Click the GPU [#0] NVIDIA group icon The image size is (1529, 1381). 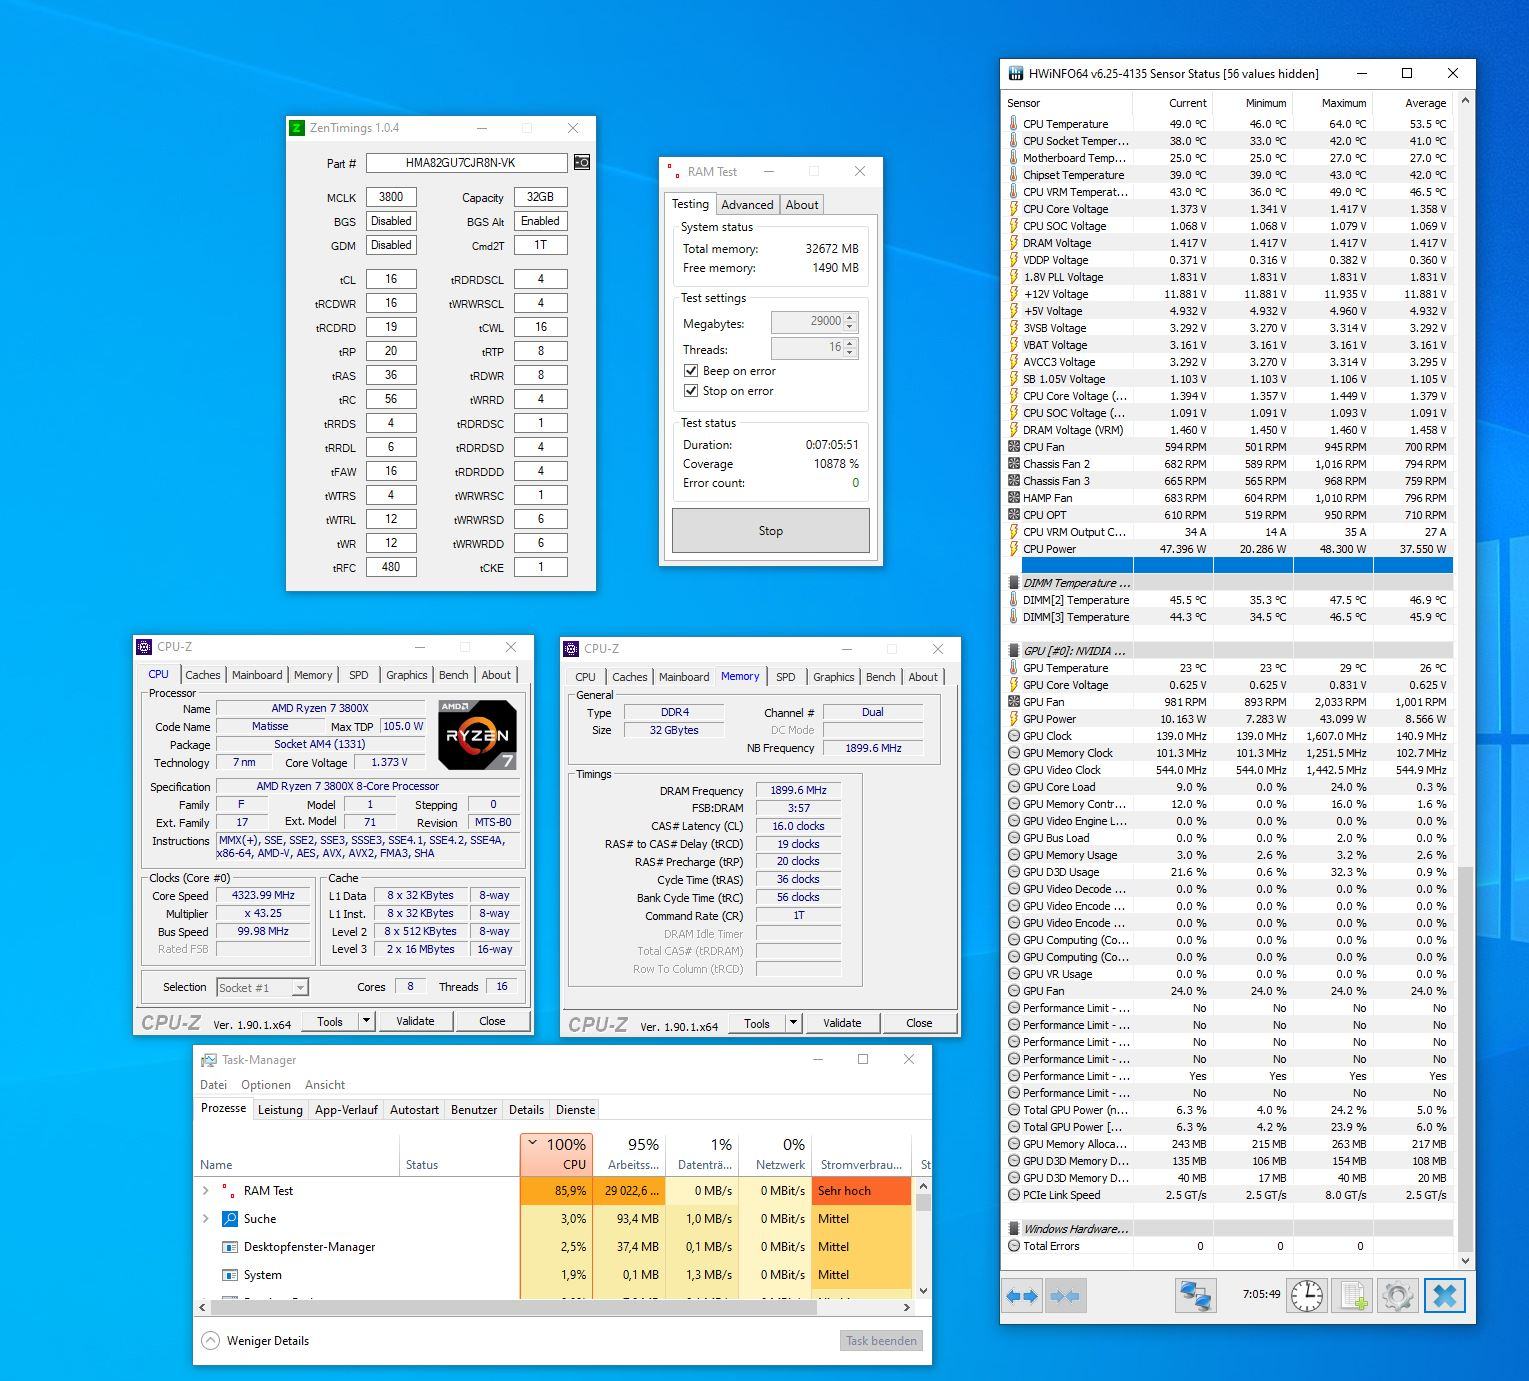[1013, 651]
